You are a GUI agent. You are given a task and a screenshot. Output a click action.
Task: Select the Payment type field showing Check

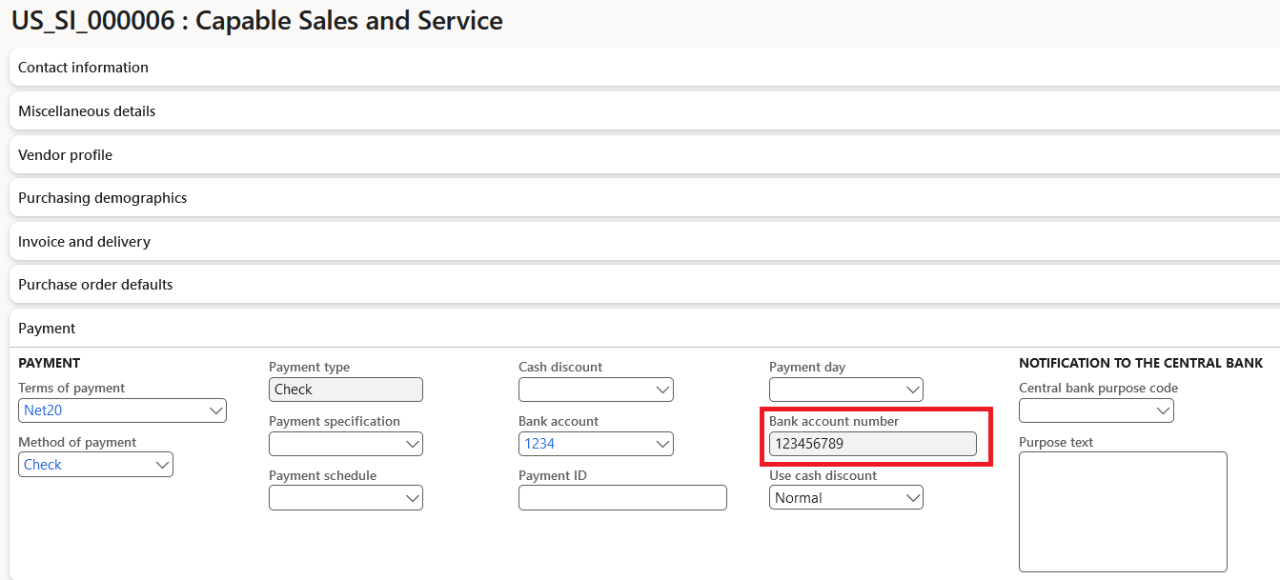coord(345,389)
